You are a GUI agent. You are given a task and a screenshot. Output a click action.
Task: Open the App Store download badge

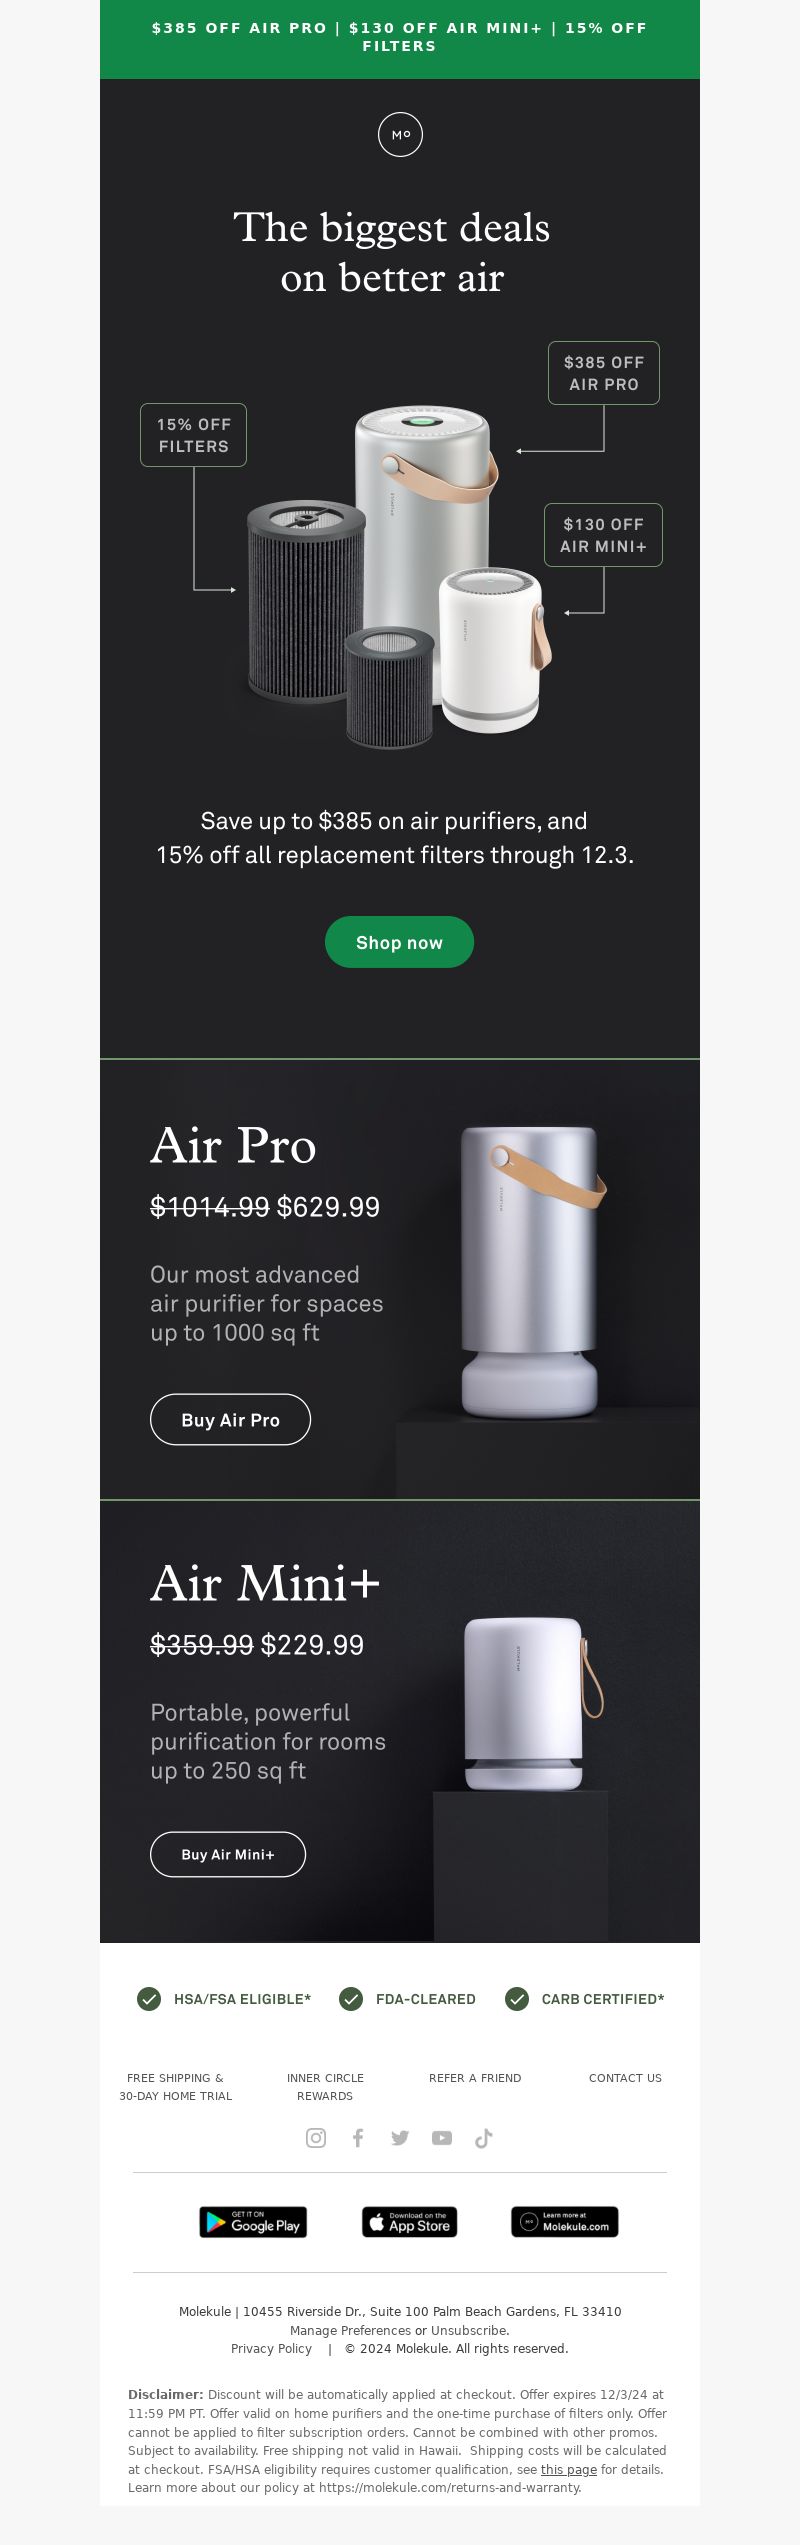coord(410,2221)
